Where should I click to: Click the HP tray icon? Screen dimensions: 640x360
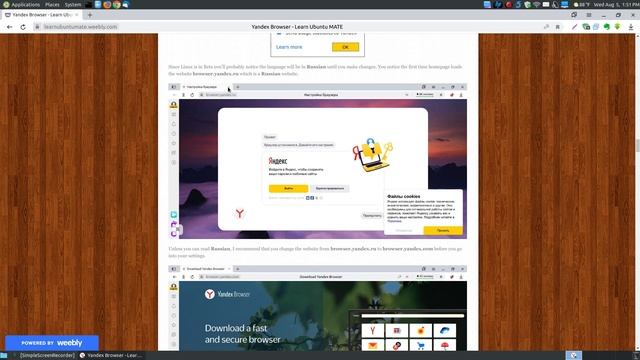click(498, 4)
